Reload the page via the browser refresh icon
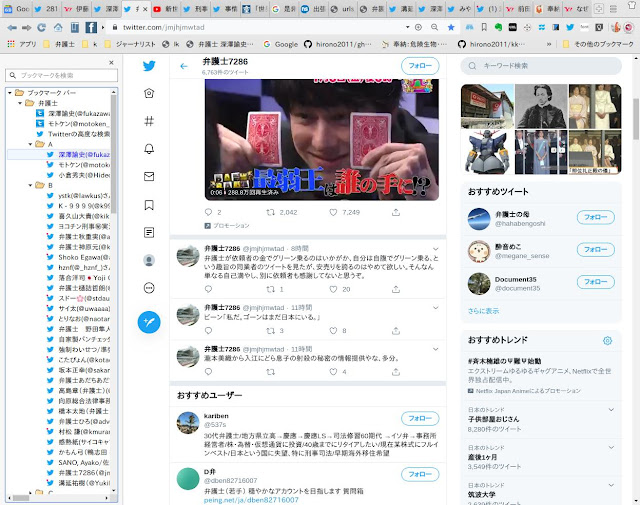 pos(41,27)
